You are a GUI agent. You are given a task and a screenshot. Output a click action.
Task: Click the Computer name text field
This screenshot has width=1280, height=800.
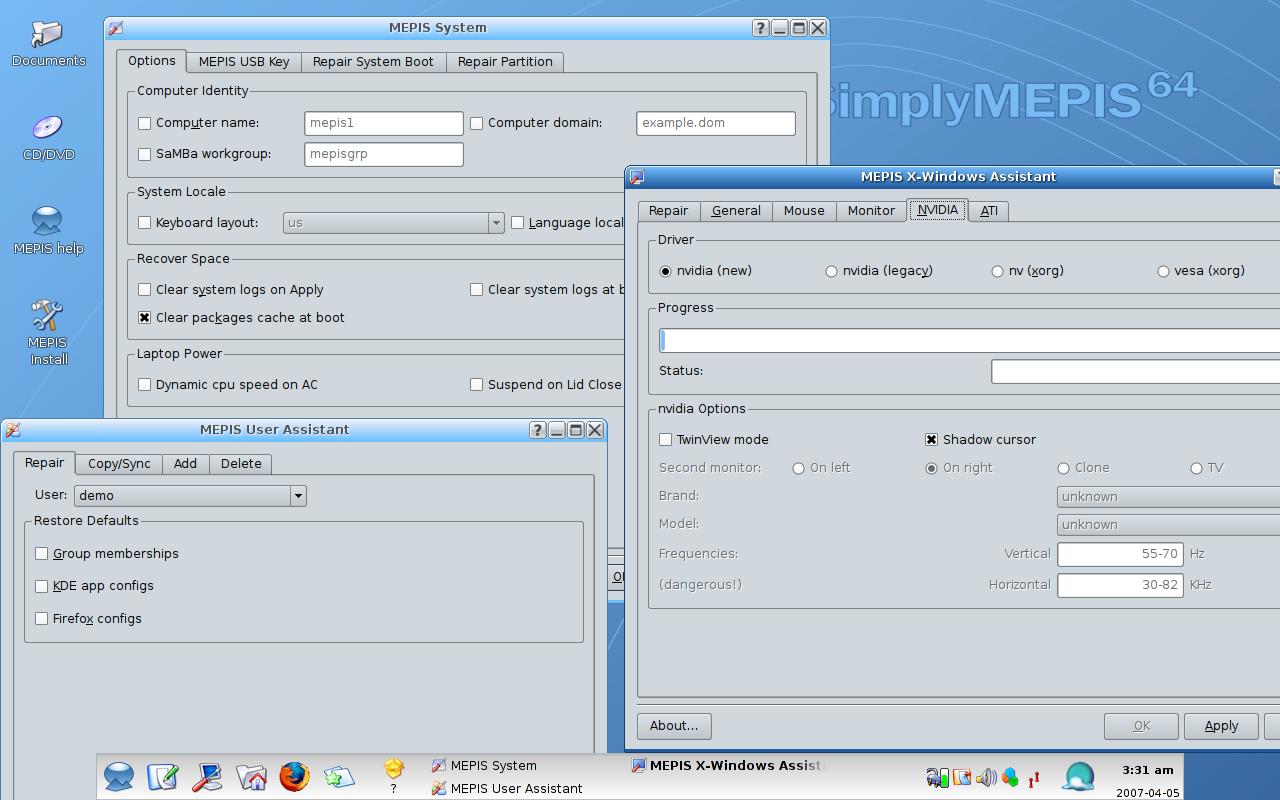click(x=384, y=123)
